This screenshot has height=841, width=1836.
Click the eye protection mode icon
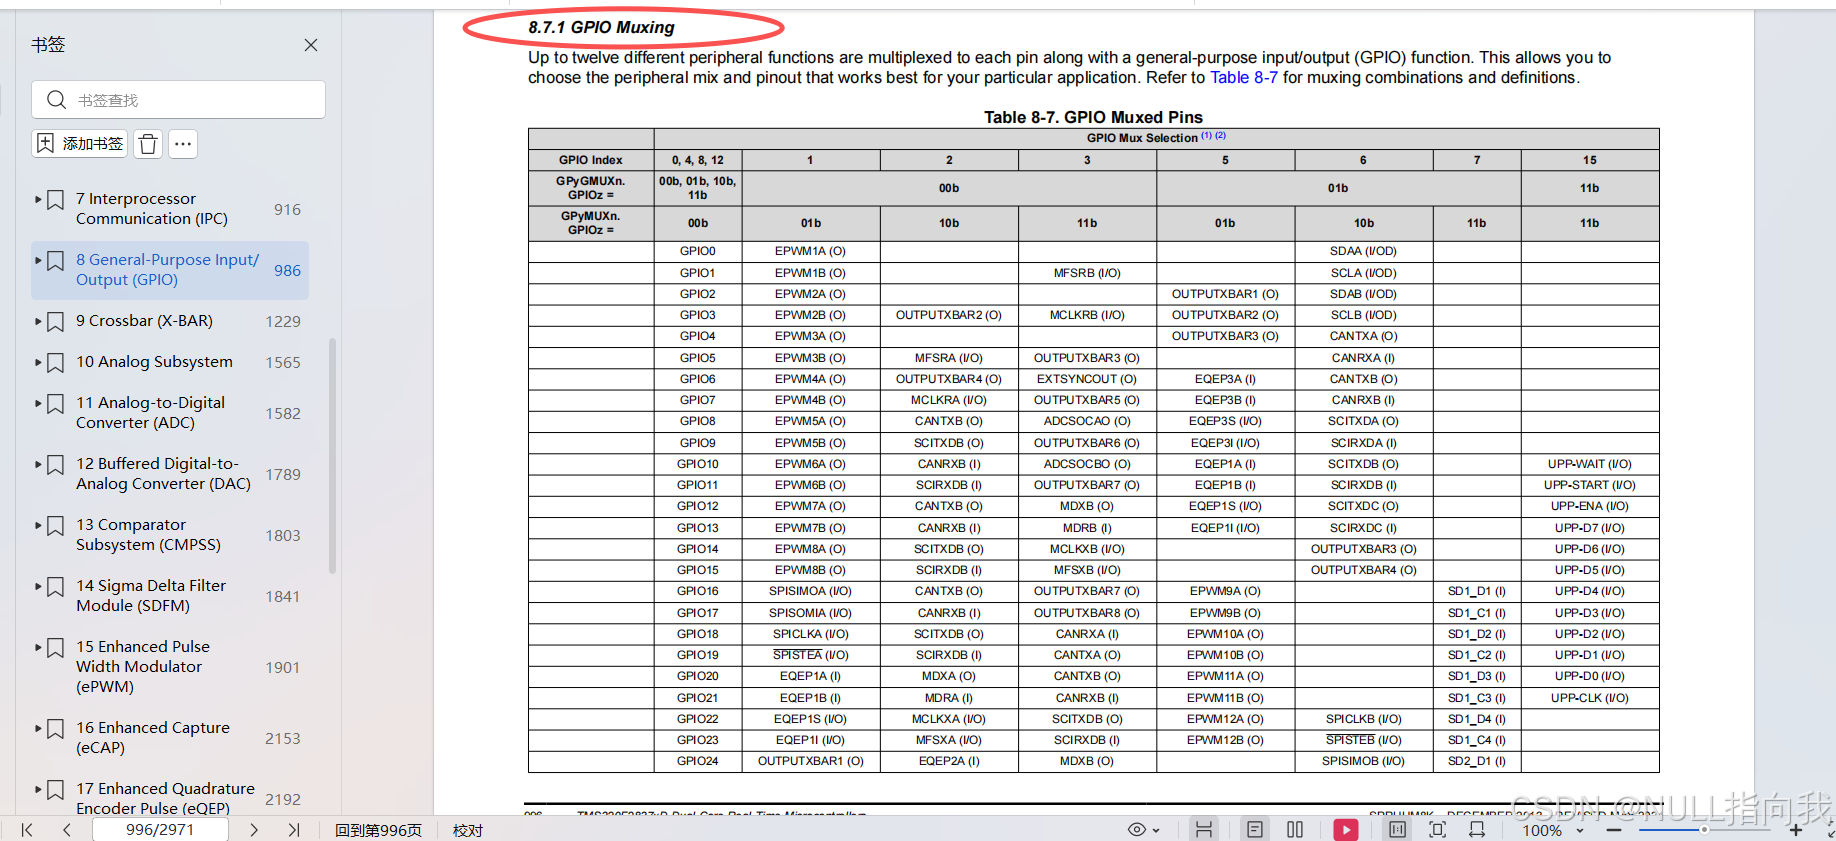coord(1137,830)
